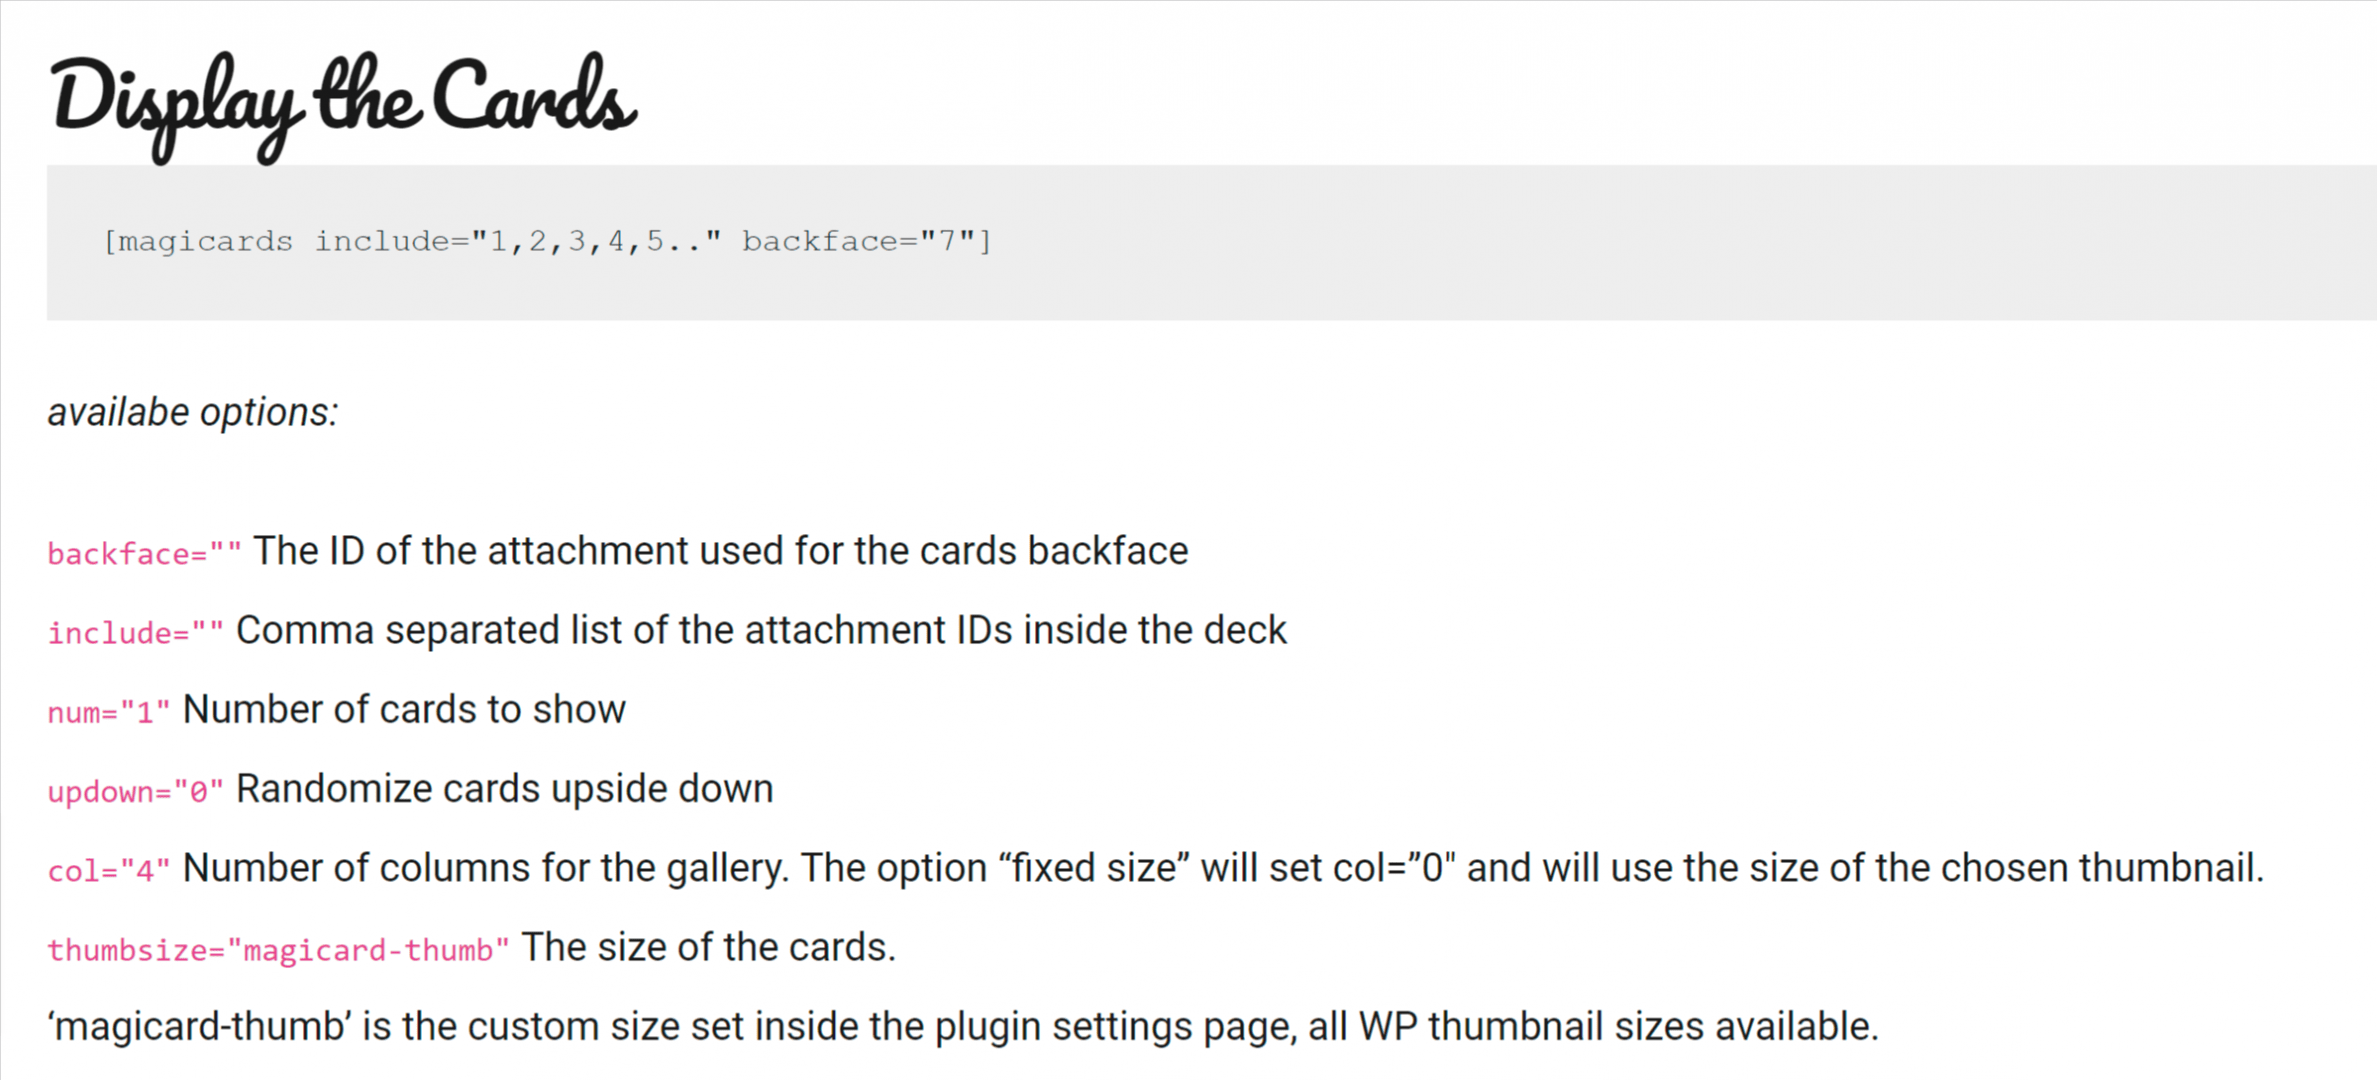Select the updown="0" code snippet
Screen dimensions: 2377x1080
(x=136, y=791)
